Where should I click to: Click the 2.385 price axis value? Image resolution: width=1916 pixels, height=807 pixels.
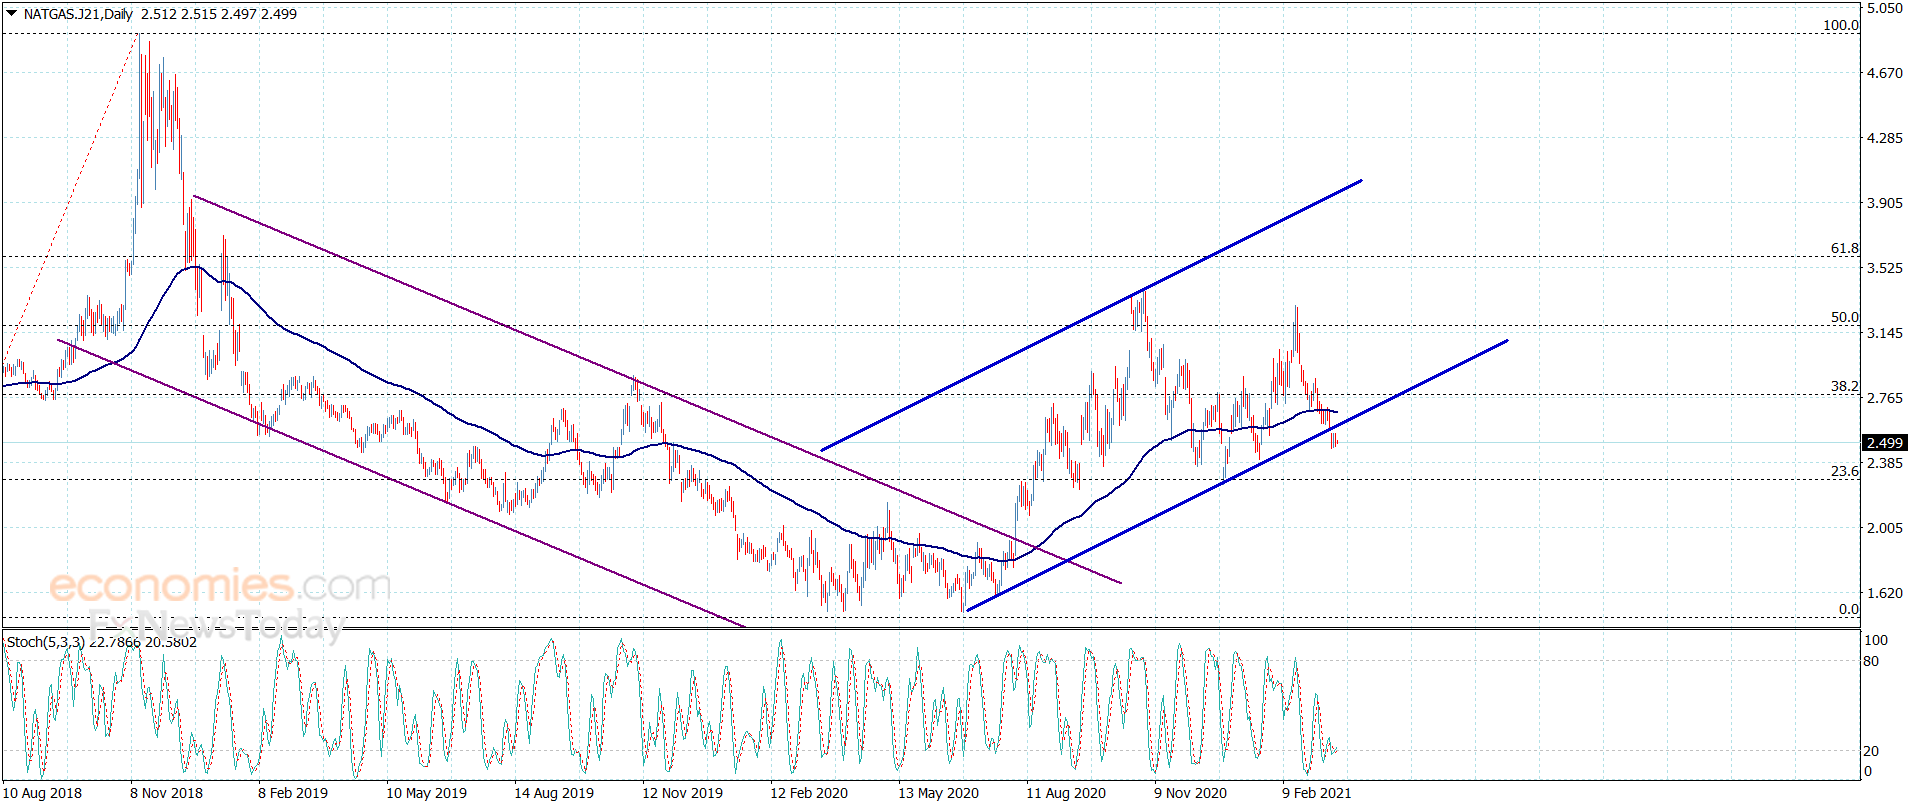[x=1885, y=463]
